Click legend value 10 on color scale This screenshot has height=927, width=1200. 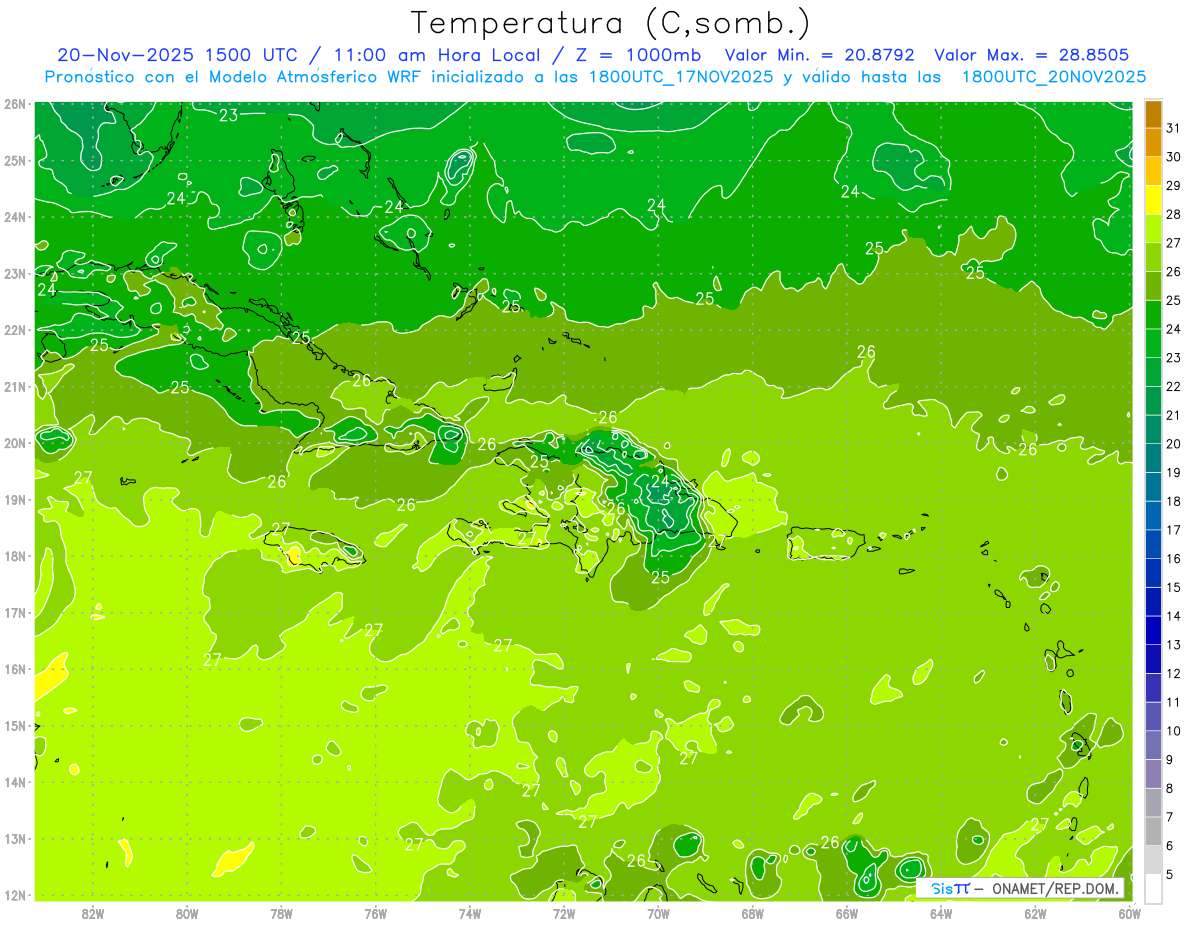(x=1173, y=731)
